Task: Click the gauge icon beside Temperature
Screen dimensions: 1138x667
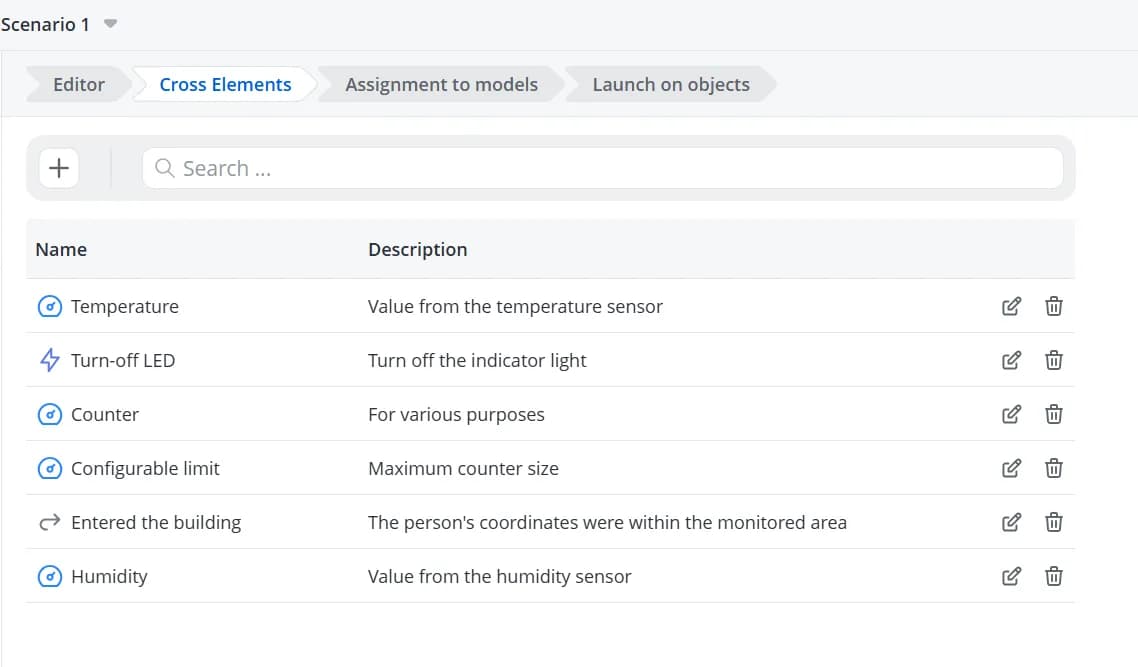Action: [x=49, y=306]
